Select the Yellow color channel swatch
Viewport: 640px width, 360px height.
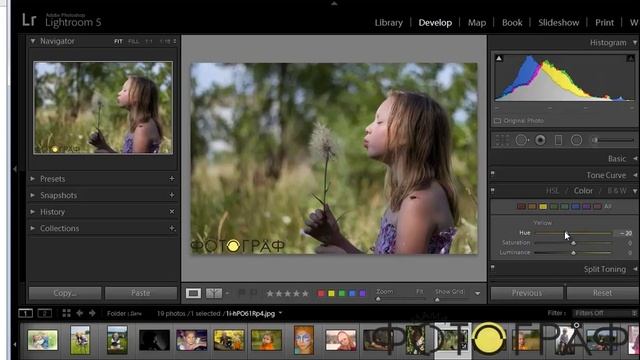point(543,207)
